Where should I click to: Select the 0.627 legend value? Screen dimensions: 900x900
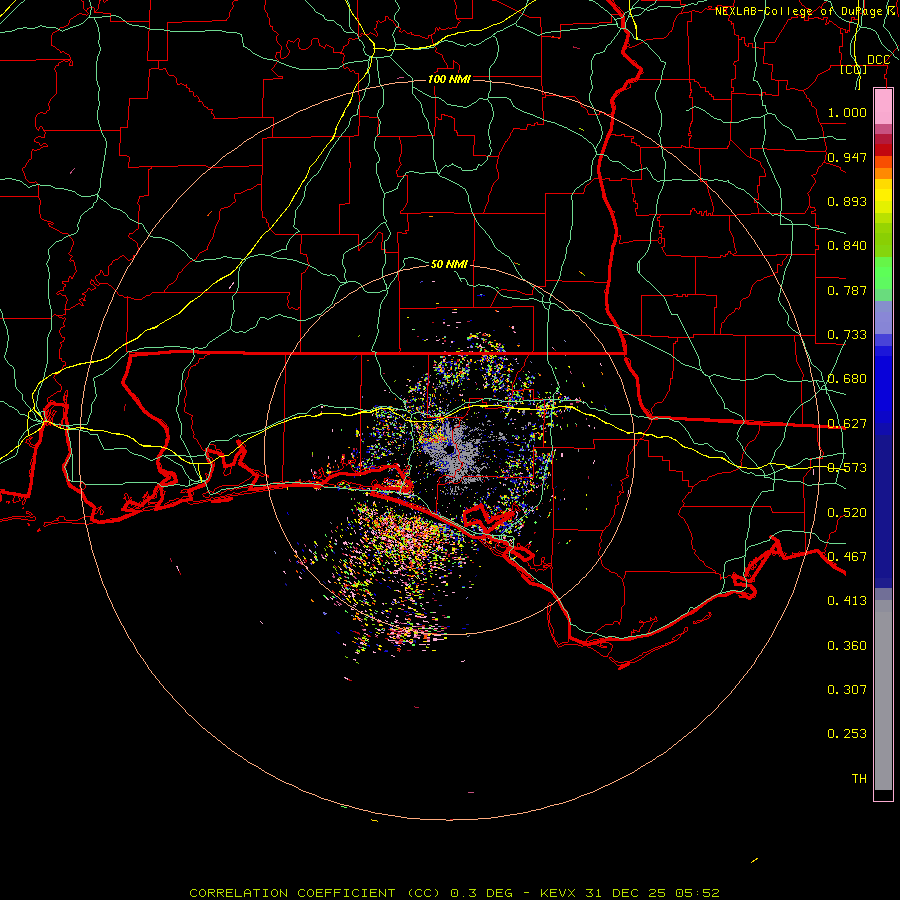[847, 424]
